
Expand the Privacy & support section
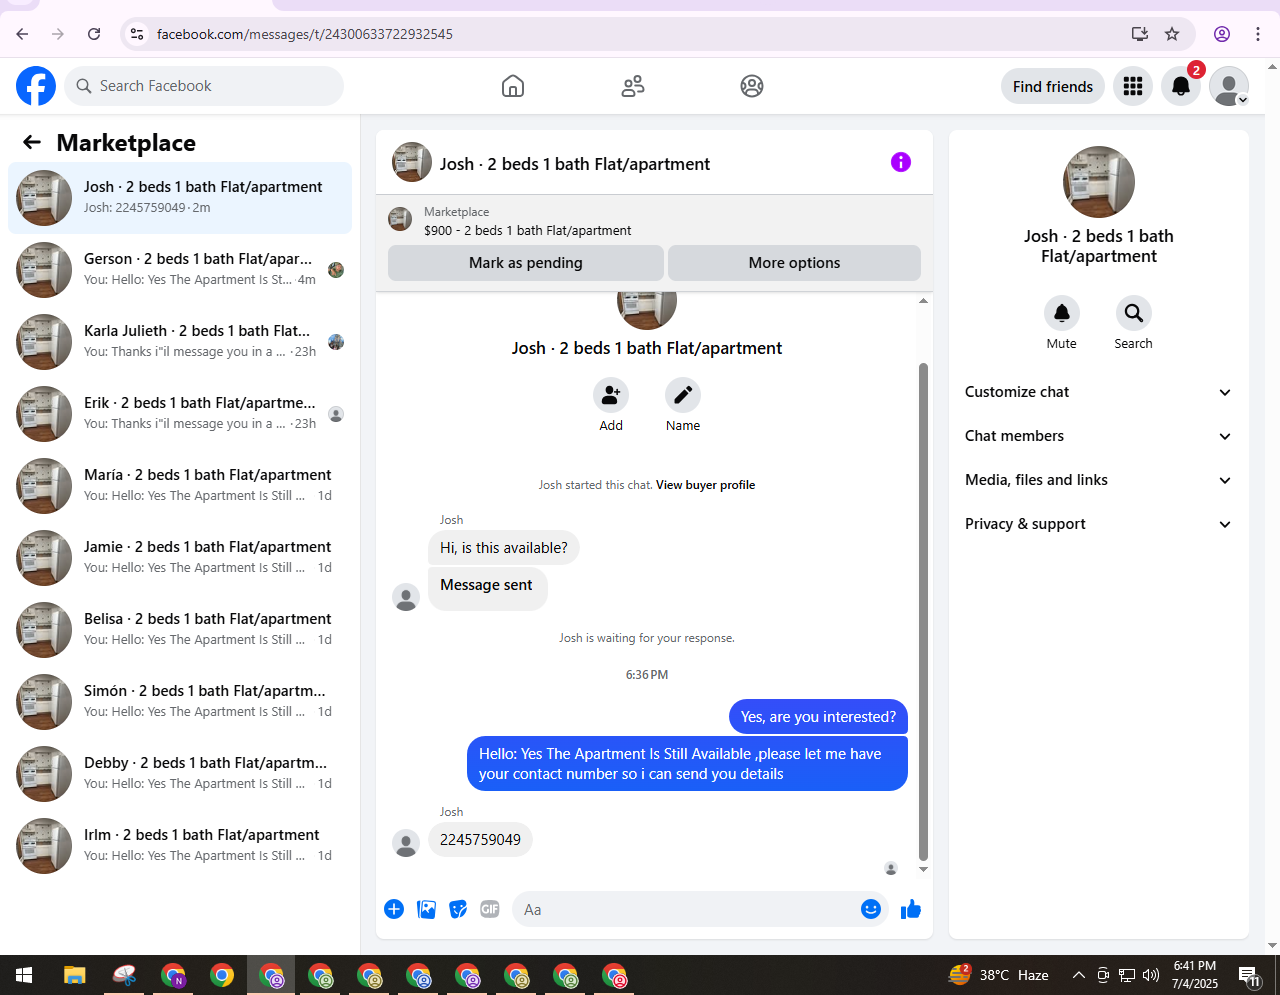click(x=1099, y=524)
